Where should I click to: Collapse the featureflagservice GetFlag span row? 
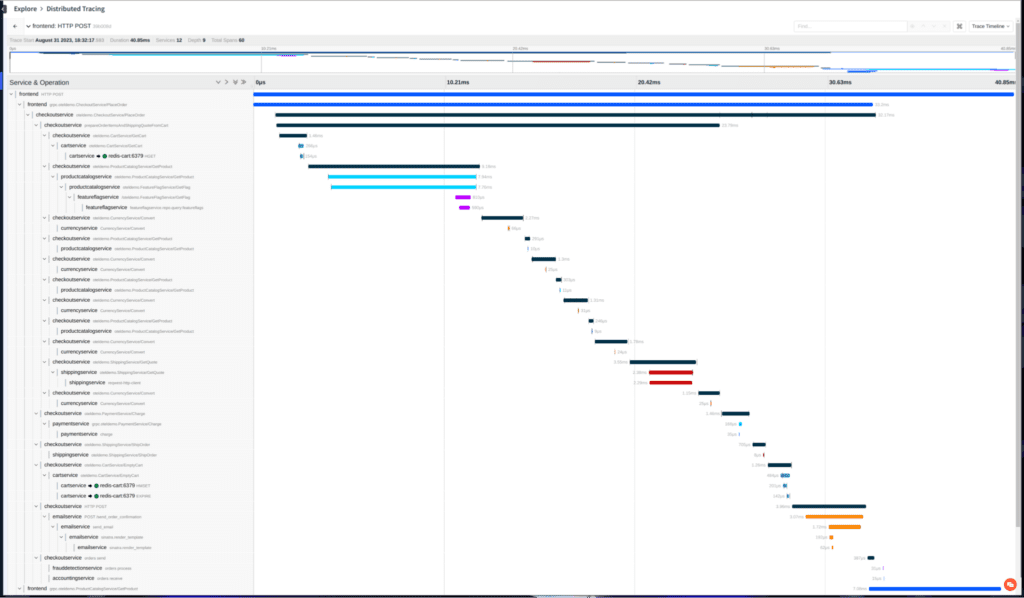click(69, 197)
